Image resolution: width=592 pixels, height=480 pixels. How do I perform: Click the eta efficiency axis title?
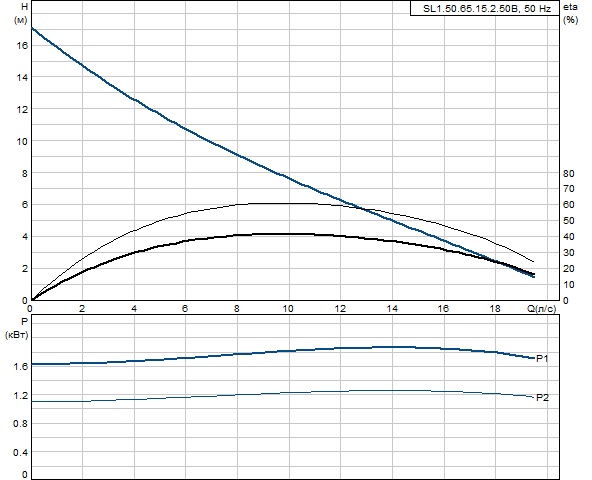click(570, 7)
